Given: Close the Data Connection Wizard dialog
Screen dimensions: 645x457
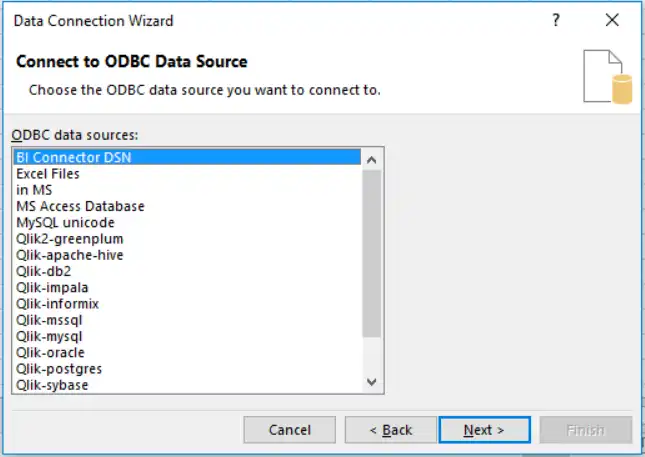Looking at the screenshot, I should tap(612, 20).
